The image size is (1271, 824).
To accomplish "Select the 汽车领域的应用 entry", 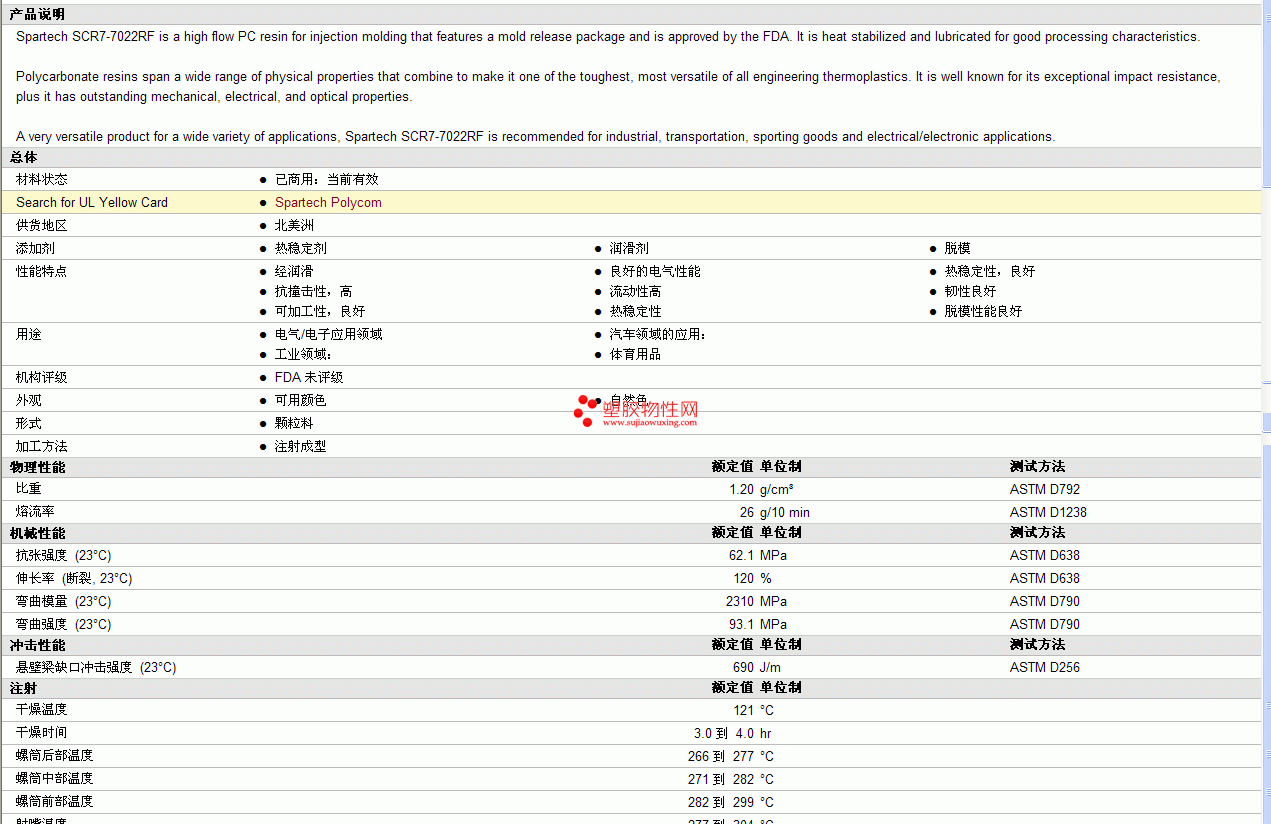I will (x=658, y=334).
